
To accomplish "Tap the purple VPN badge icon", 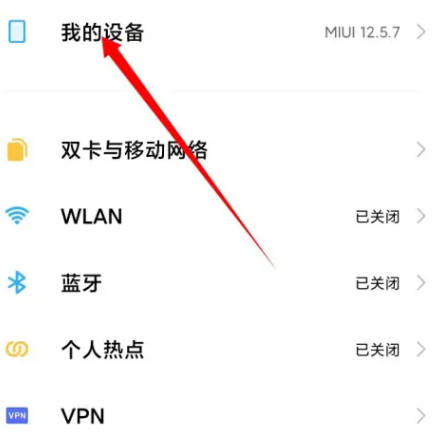I will click(x=17, y=416).
